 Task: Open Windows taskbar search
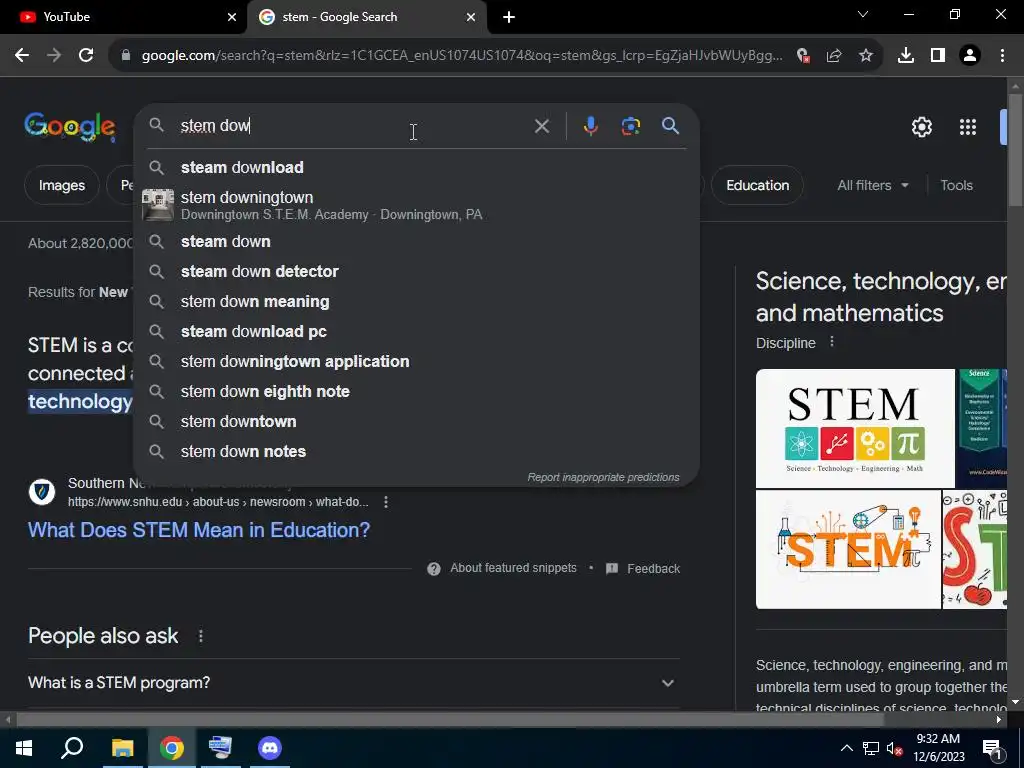[72, 748]
